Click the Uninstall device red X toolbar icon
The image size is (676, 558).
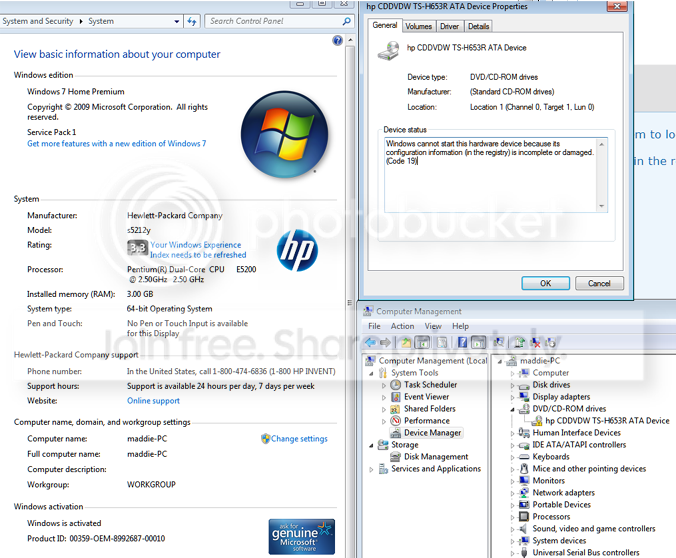point(535,342)
